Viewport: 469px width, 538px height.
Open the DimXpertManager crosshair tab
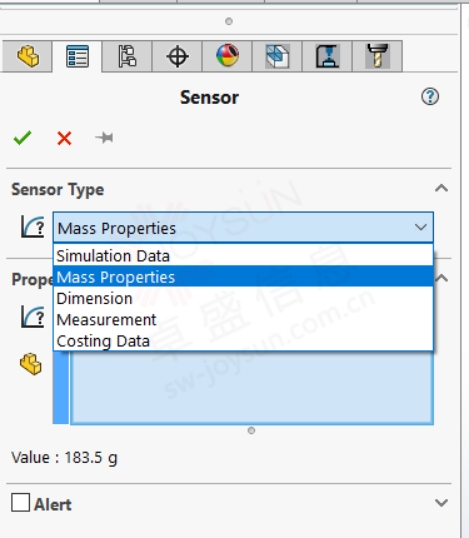[x=177, y=56]
